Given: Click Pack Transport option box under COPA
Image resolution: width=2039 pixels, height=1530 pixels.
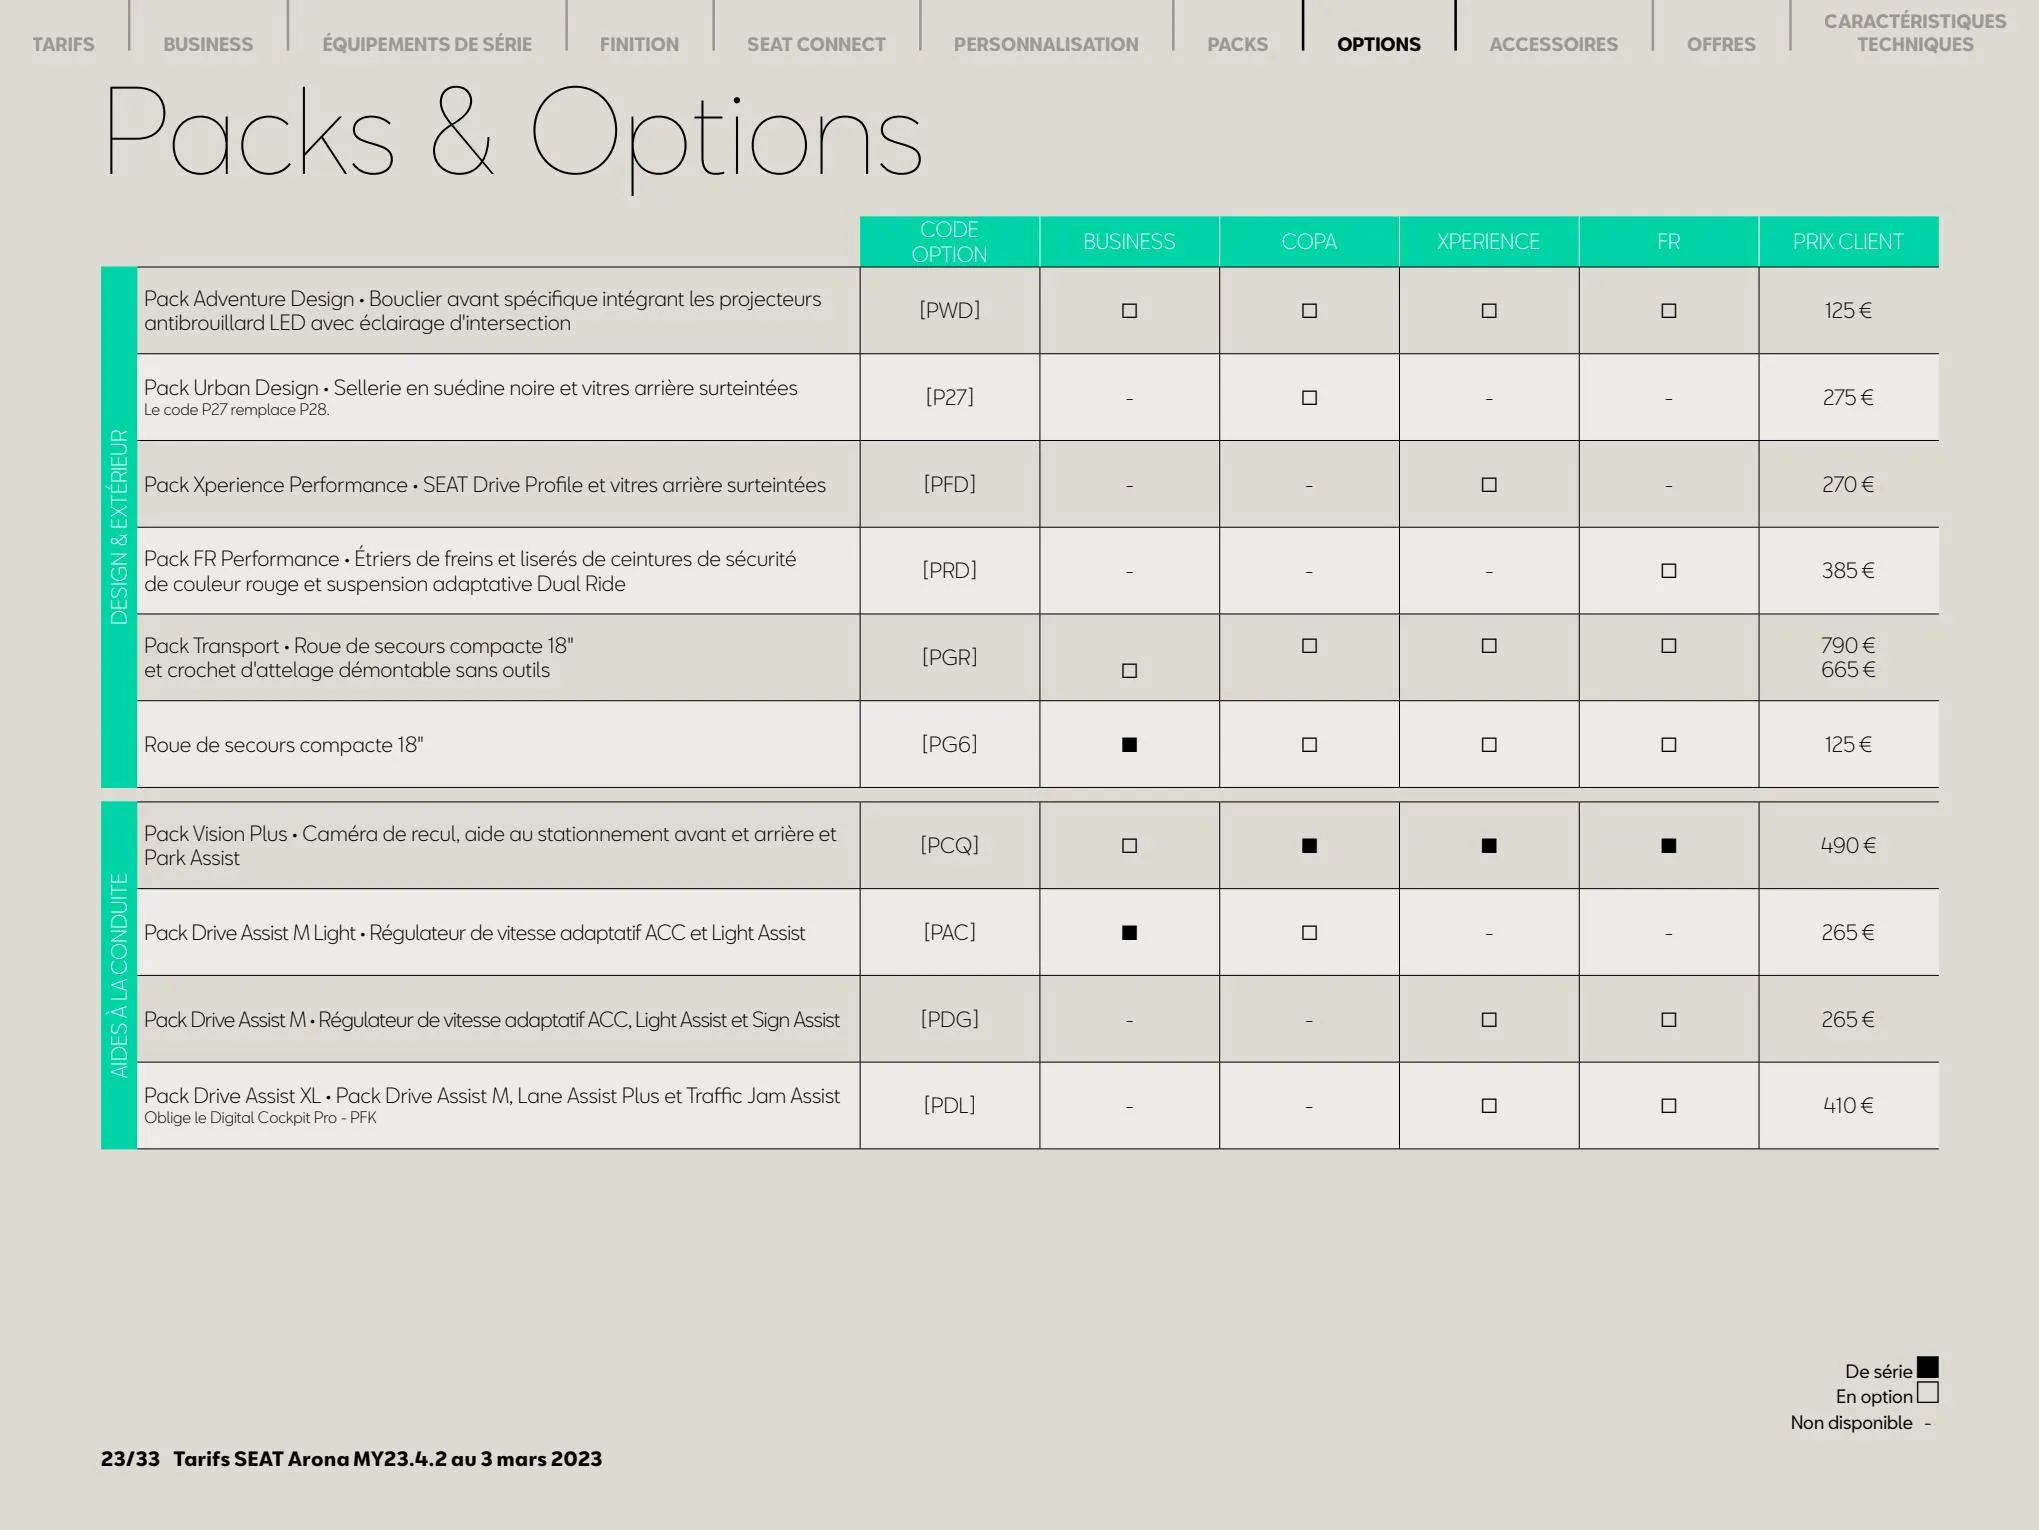Looking at the screenshot, I should (x=1309, y=646).
